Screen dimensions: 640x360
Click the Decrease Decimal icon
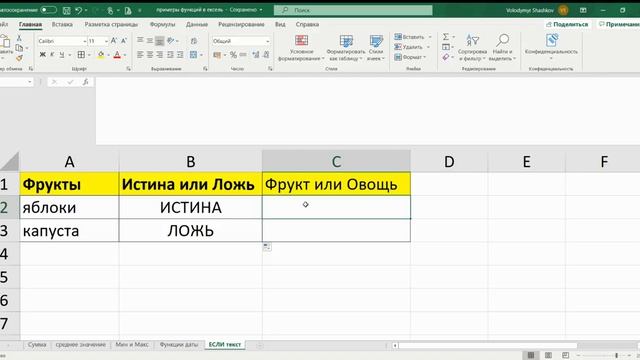(266, 55)
